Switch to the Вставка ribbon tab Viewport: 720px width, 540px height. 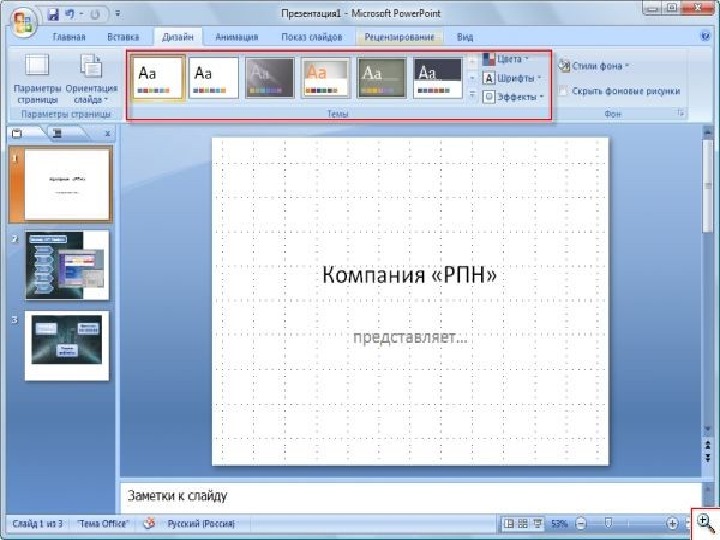[123, 37]
